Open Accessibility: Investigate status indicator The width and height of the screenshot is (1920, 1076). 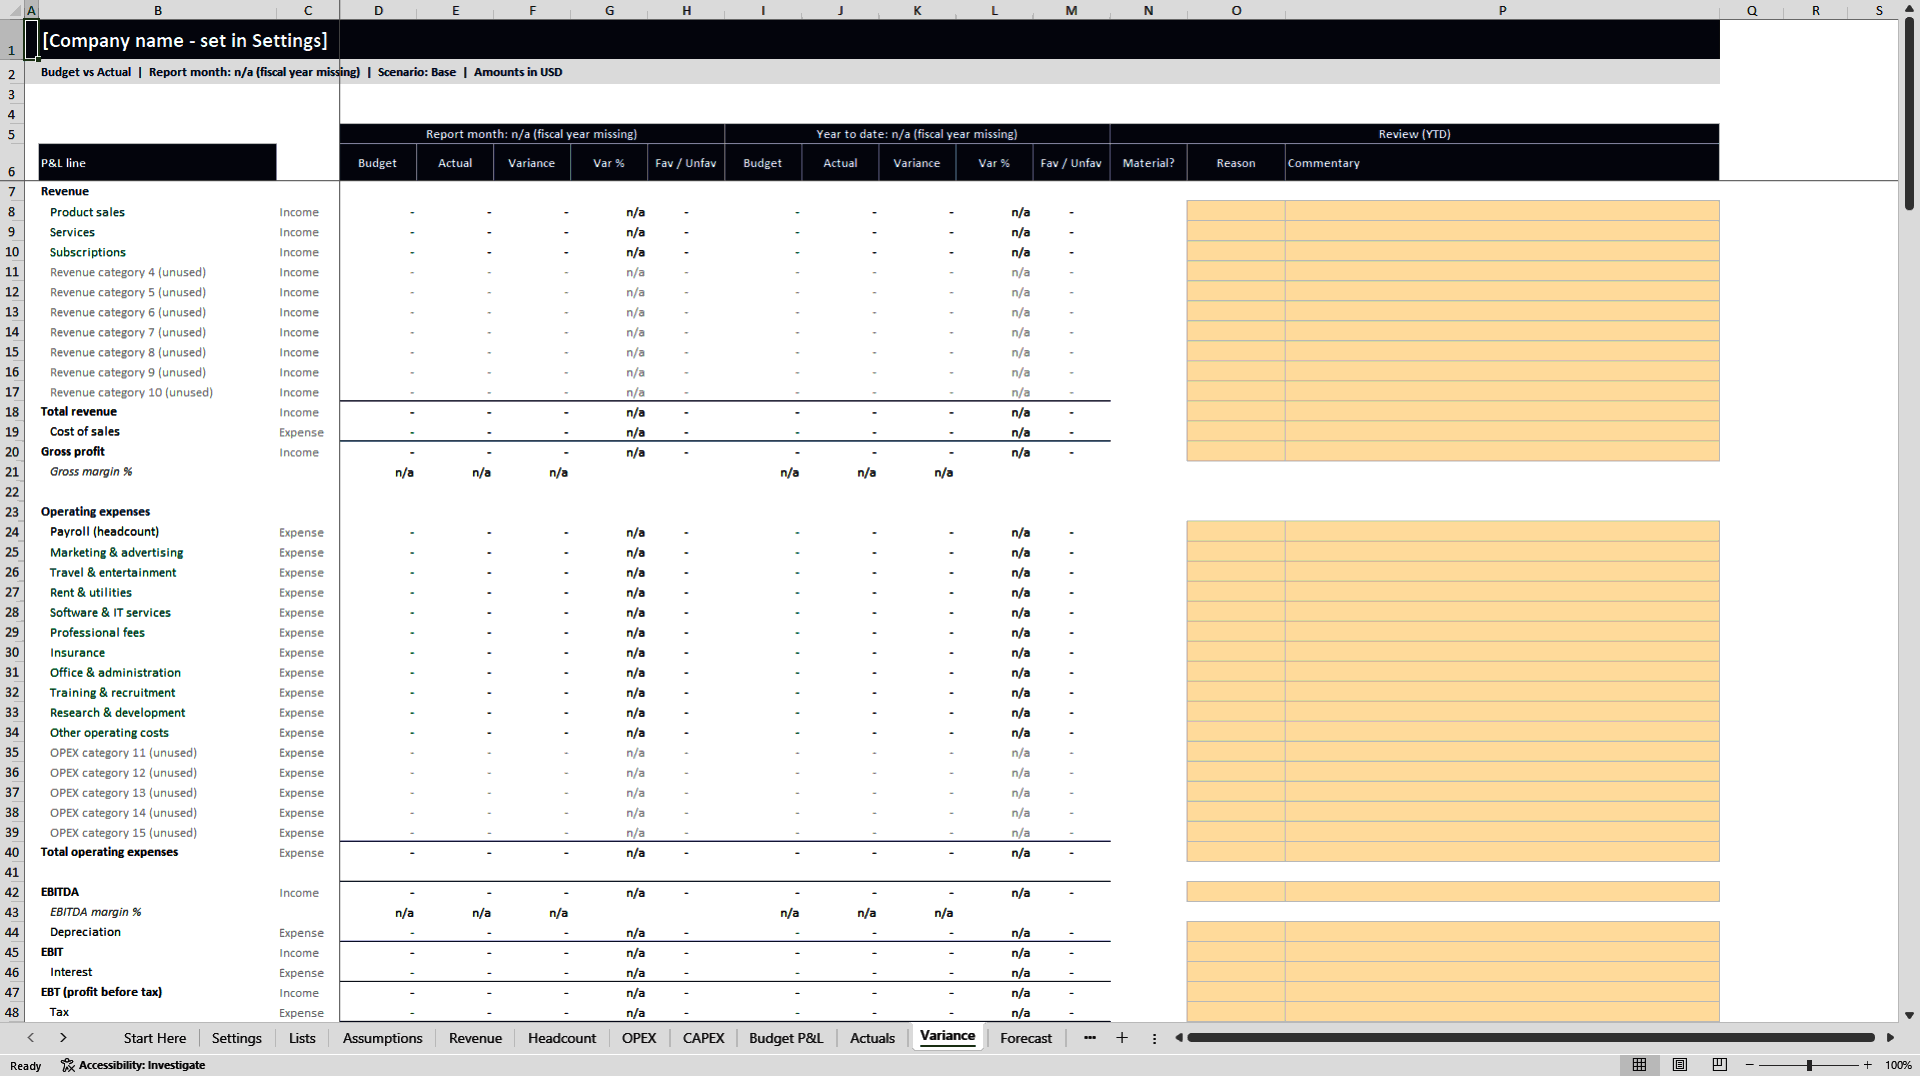coord(133,1065)
